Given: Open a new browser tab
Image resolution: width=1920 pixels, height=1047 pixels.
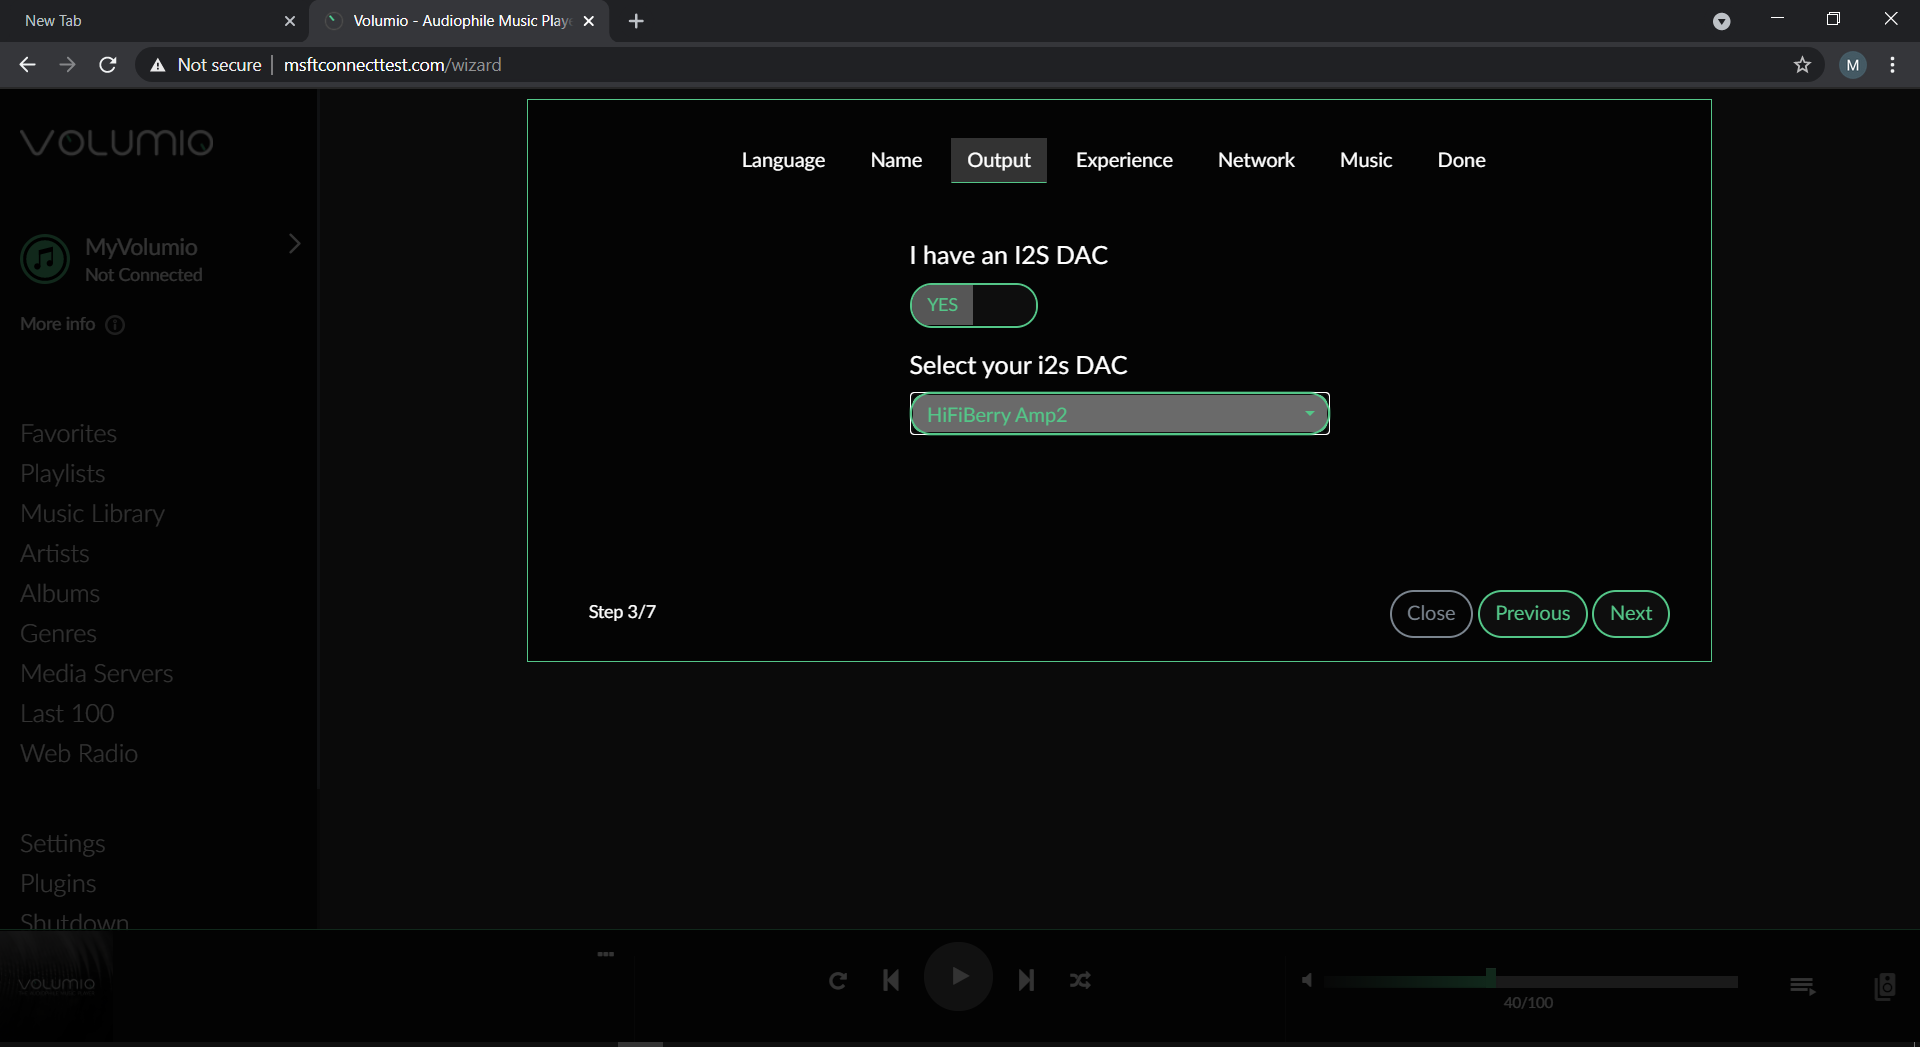Looking at the screenshot, I should (x=636, y=21).
